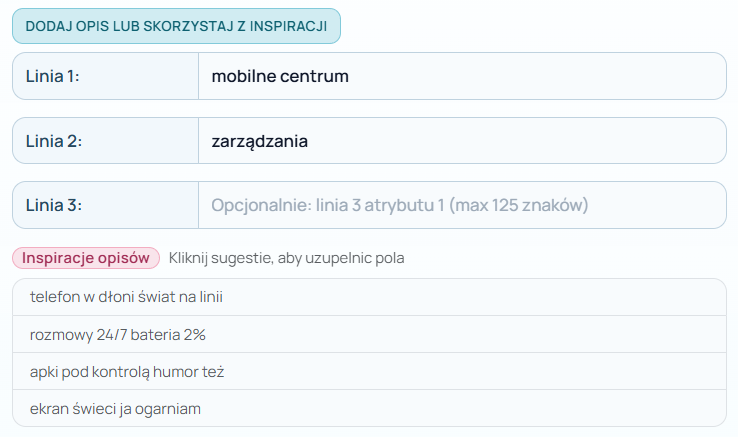Choose suggestion 'rozmowy 24/7 bateria 2%'
738x437 pixels.
click(x=118, y=334)
